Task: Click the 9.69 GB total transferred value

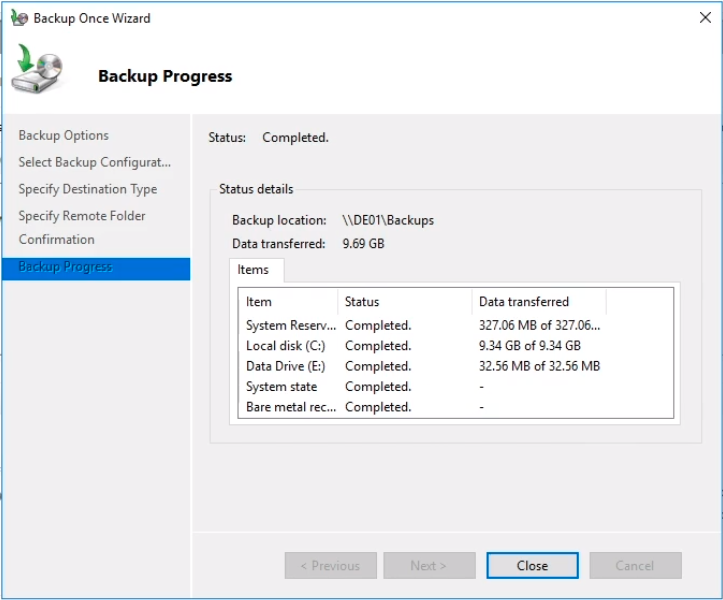Action: coord(363,244)
